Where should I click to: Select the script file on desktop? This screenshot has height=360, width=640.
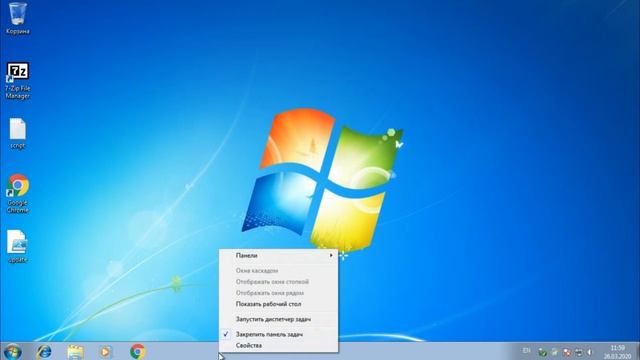(18, 133)
